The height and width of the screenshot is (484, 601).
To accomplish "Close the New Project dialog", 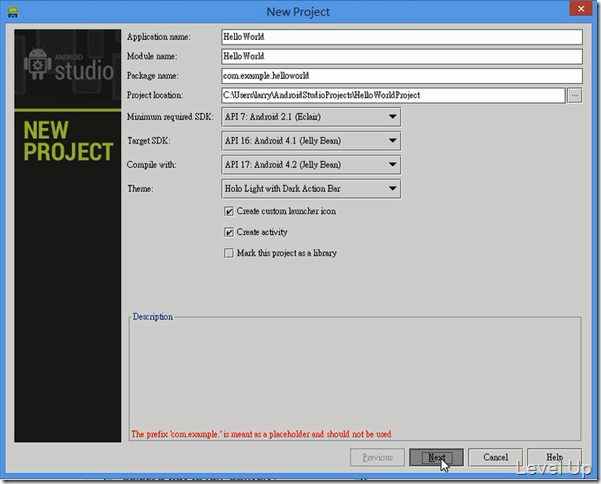I will (581, 8).
